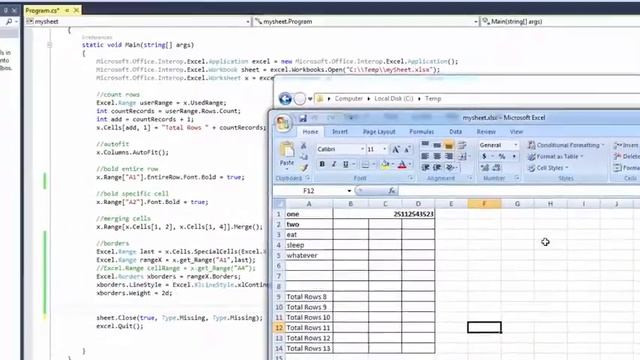Screen dimensions: 640x360
Task: Click the Accounting dollar sign format icon
Action: point(484,156)
